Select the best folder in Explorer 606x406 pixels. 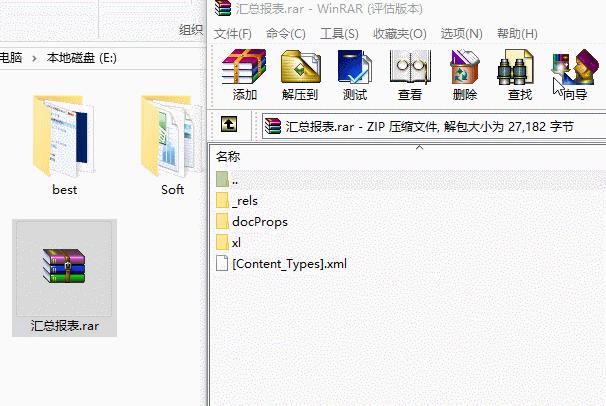click(x=64, y=135)
